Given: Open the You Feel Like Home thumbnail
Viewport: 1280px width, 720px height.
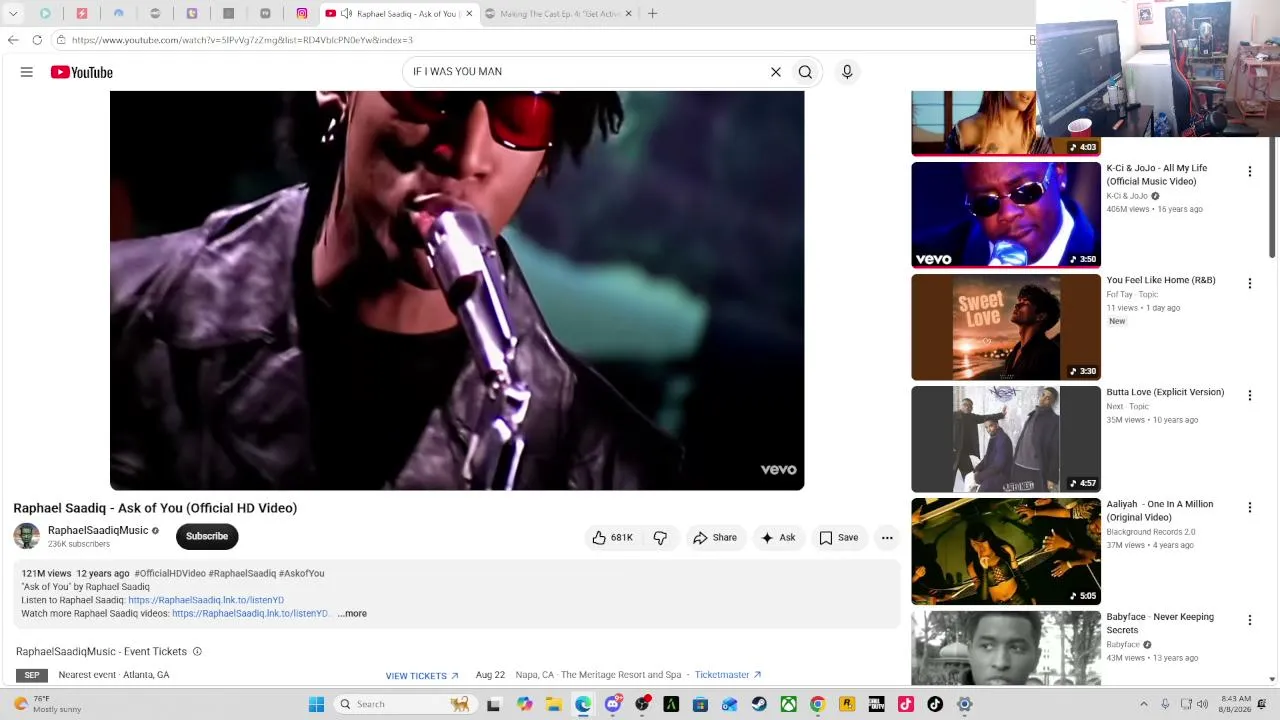Looking at the screenshot, I should [x=1006, y=327].
